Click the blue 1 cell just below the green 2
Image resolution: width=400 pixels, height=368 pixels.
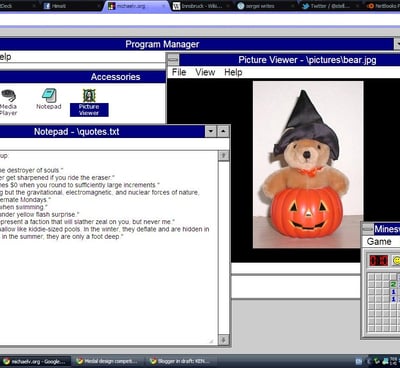393,292
